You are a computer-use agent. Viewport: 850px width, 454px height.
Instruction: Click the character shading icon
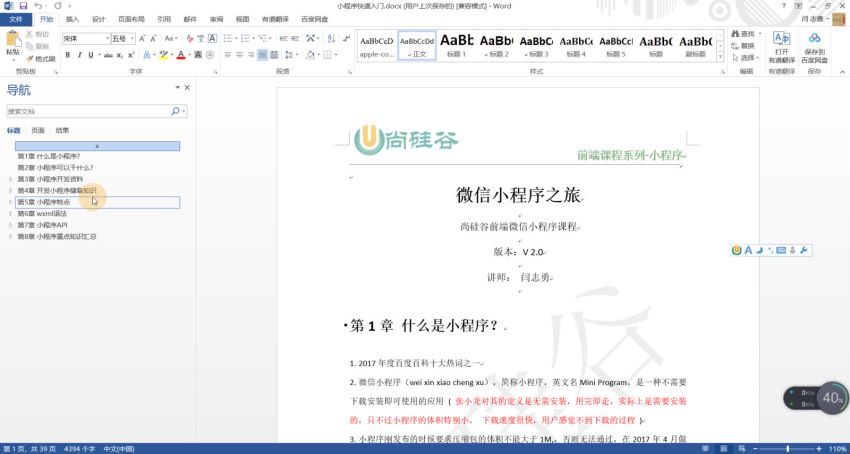pyautogui.click(x=198, y=55)
